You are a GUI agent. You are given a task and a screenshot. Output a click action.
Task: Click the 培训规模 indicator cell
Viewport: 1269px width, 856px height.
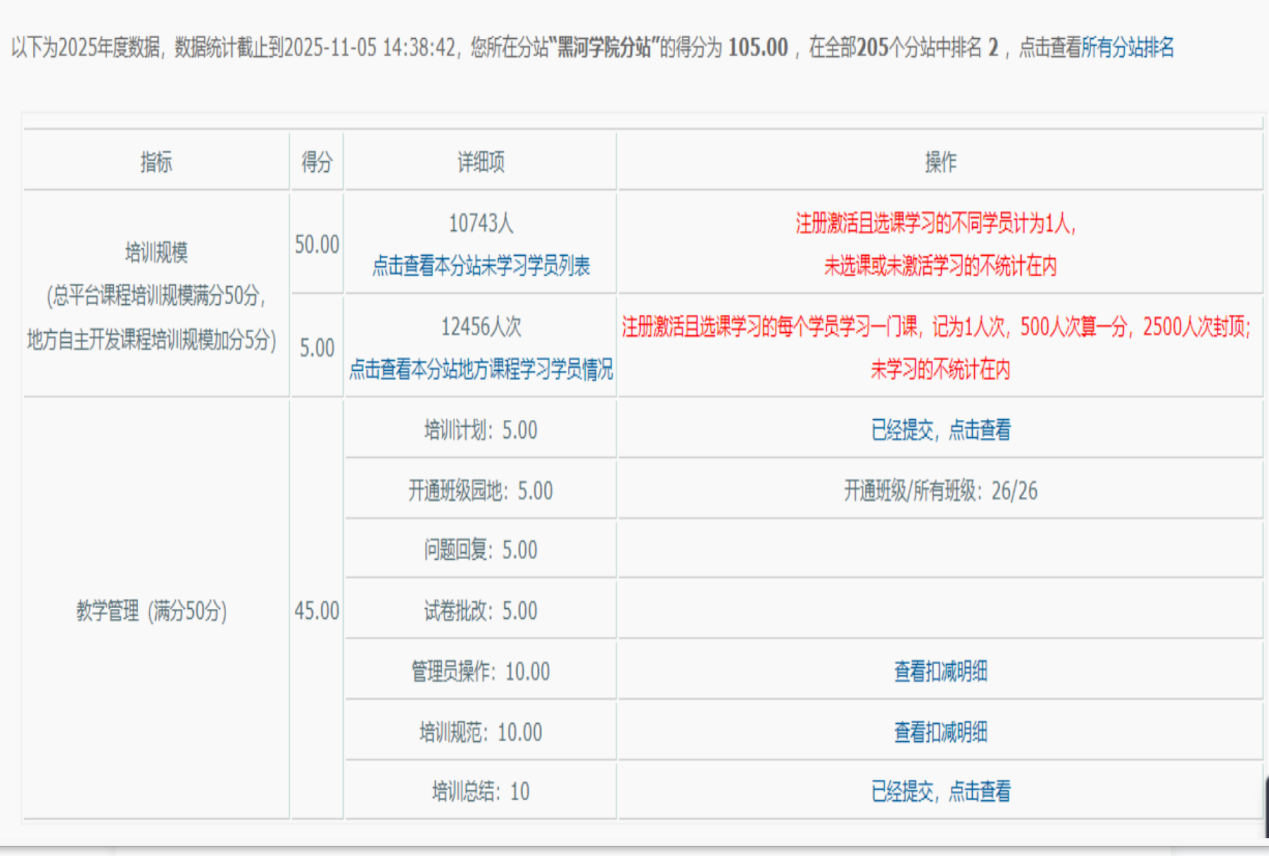coord(156,252)
